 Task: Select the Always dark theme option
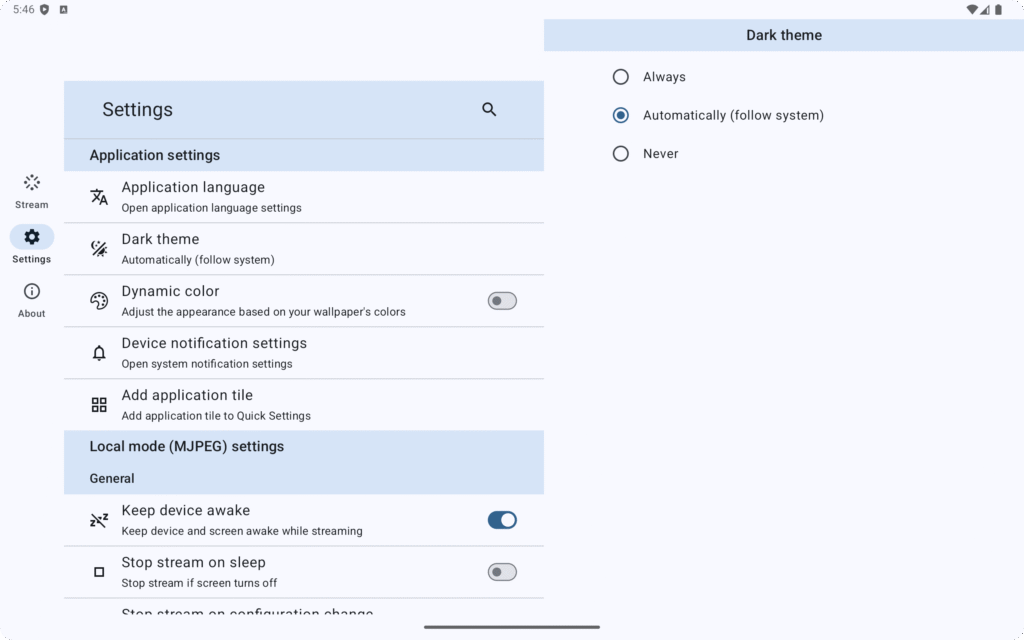click(620, 76)
